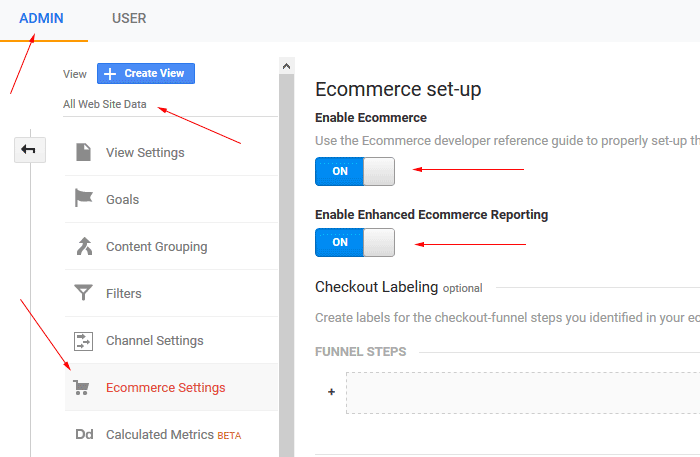Click the Channel Settings arrows icon
The image size is (700, 457).
(x=83, y=341)
